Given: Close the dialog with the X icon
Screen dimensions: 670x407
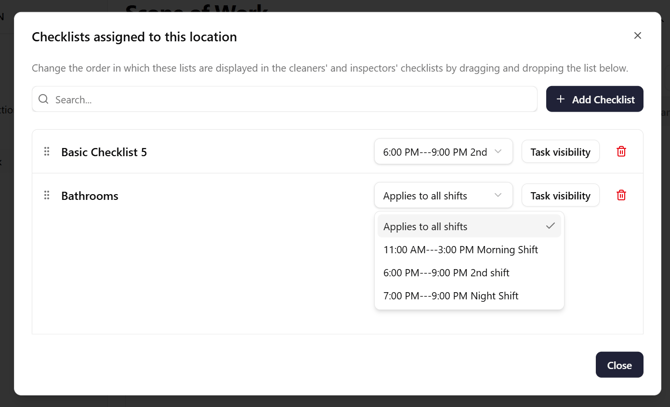Looking at the screenshot, I should coord(637,36).
